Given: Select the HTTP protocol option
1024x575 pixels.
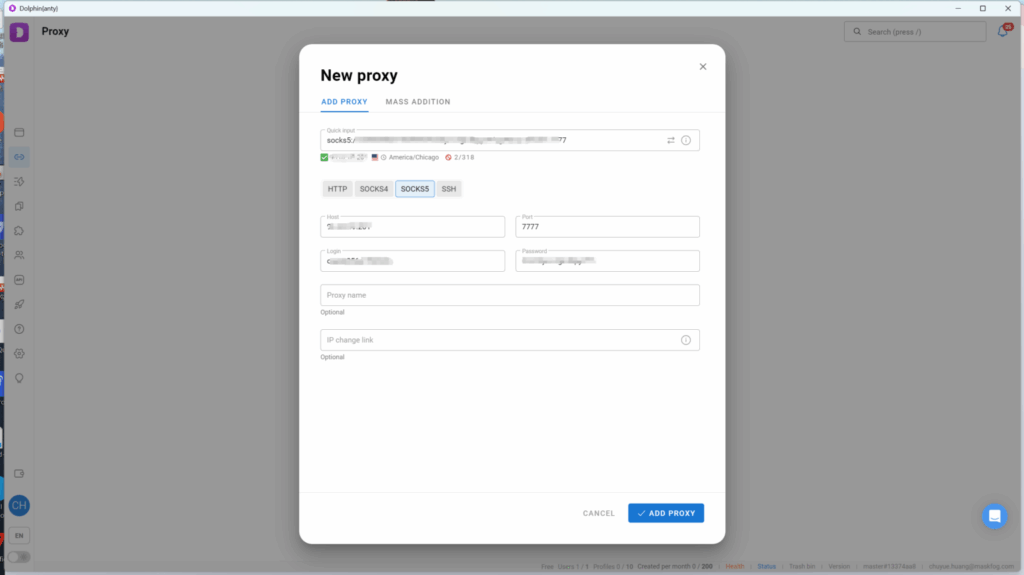Looking at the screenshot, I should pyautogui.click(x=337, y=189).
